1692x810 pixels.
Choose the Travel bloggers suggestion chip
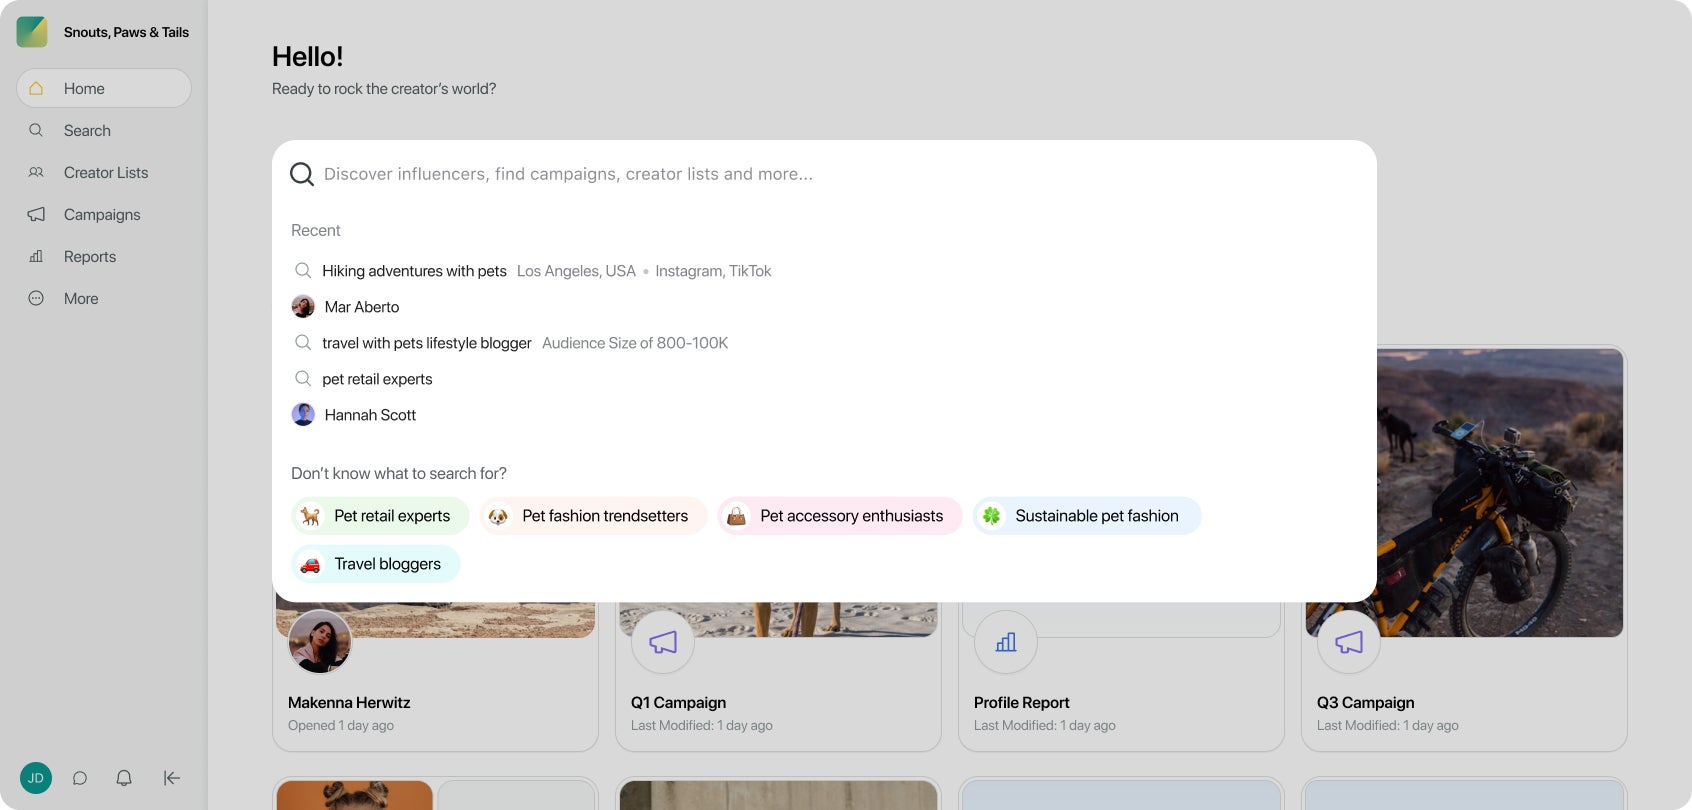(376, 564)
